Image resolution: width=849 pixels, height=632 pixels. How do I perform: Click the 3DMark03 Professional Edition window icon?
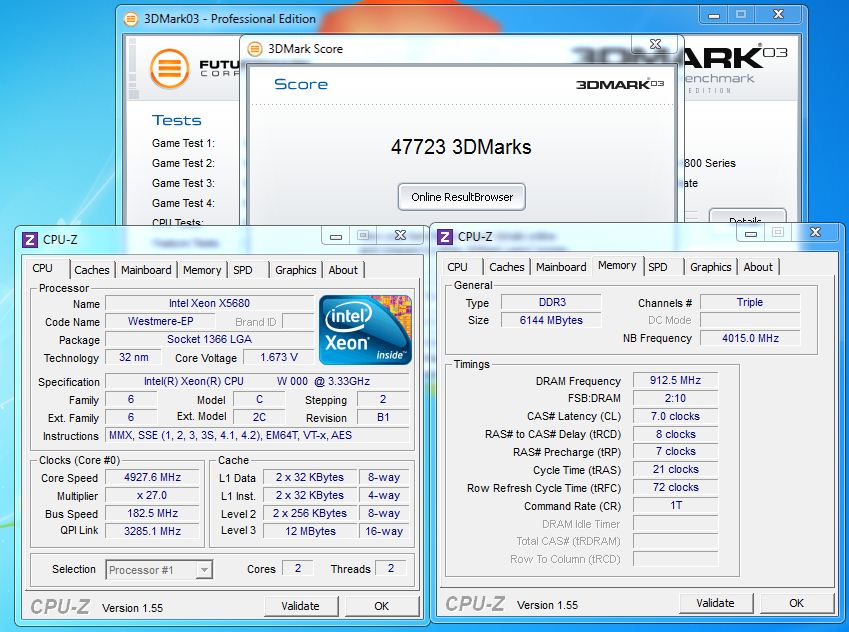point(131,18)
